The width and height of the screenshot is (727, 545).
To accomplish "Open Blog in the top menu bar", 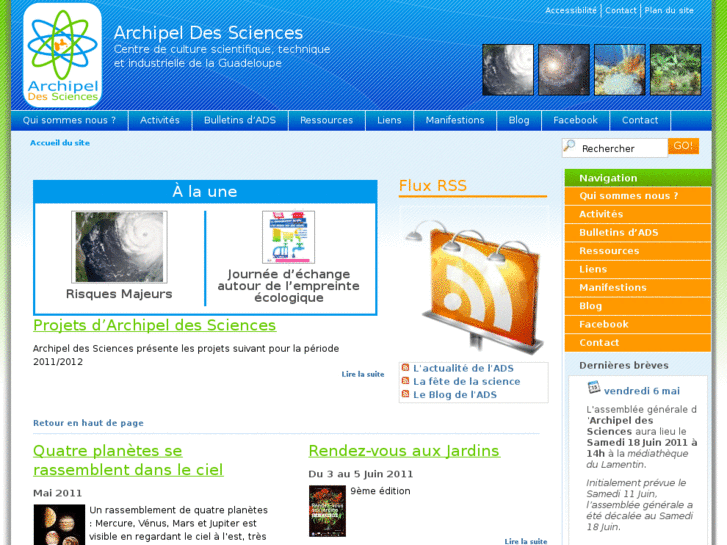I will 519,120.
